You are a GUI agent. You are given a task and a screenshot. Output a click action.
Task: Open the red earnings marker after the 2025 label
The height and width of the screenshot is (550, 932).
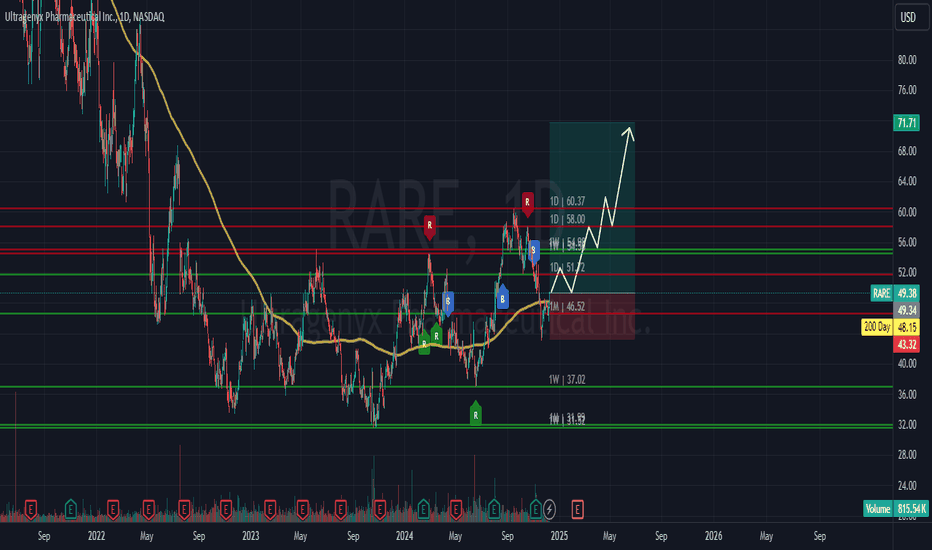click(x=577, y=509)
